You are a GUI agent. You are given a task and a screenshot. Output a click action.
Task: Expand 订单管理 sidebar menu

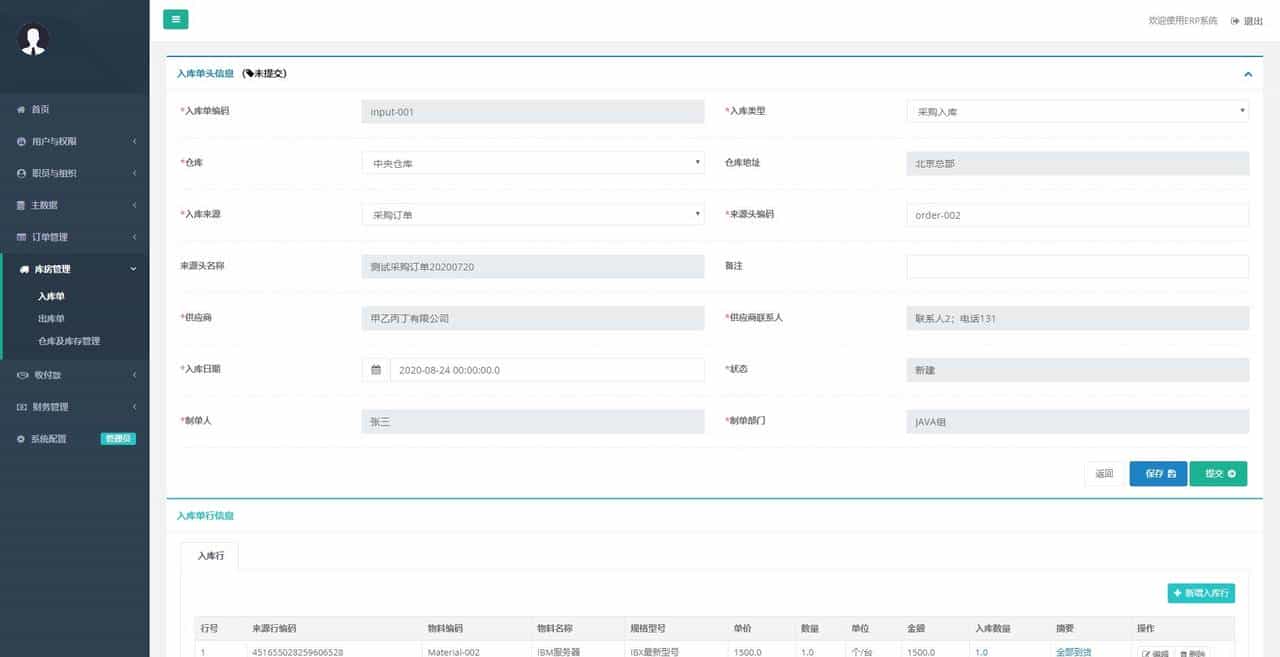[x=50, y=237]
